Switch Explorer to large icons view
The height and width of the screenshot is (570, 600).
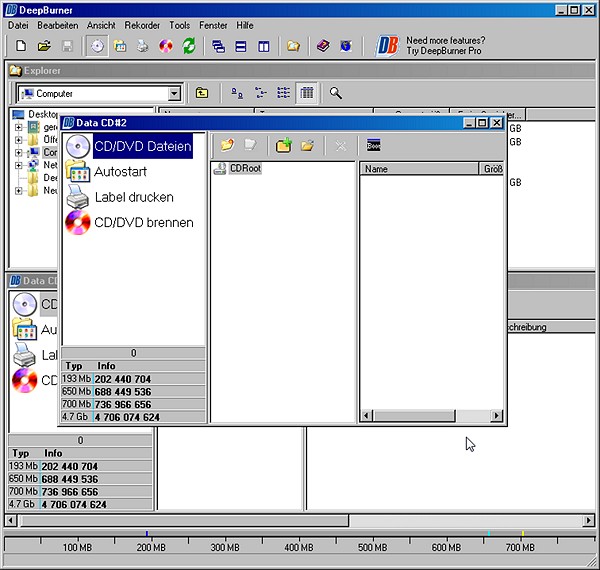pyautogui.click(x=237, y=93)
